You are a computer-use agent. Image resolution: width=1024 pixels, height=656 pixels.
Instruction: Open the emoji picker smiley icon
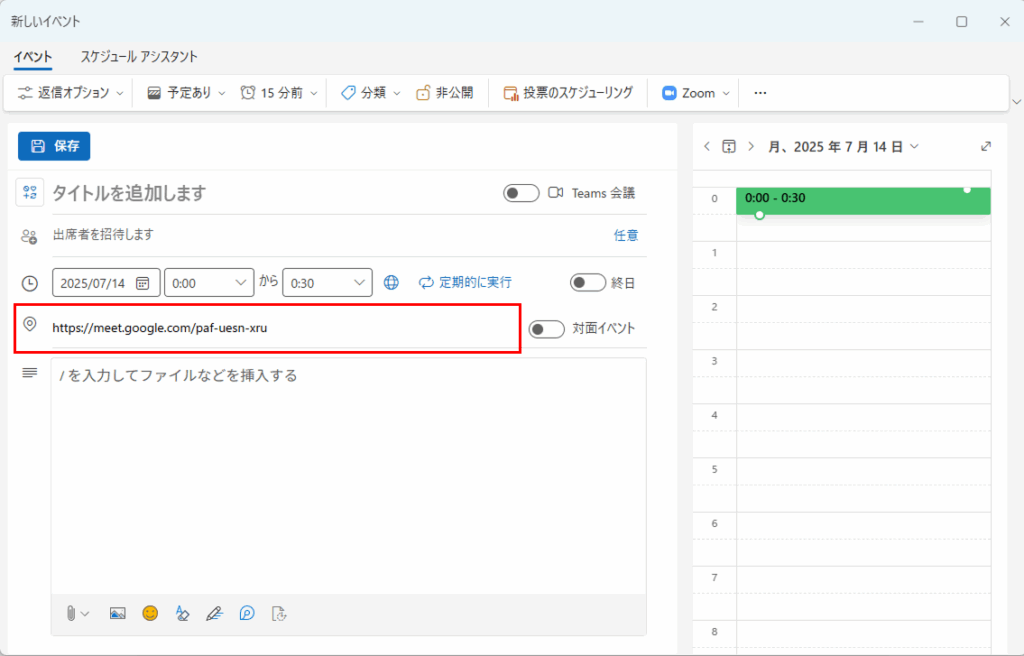click(x=150, y=613)
